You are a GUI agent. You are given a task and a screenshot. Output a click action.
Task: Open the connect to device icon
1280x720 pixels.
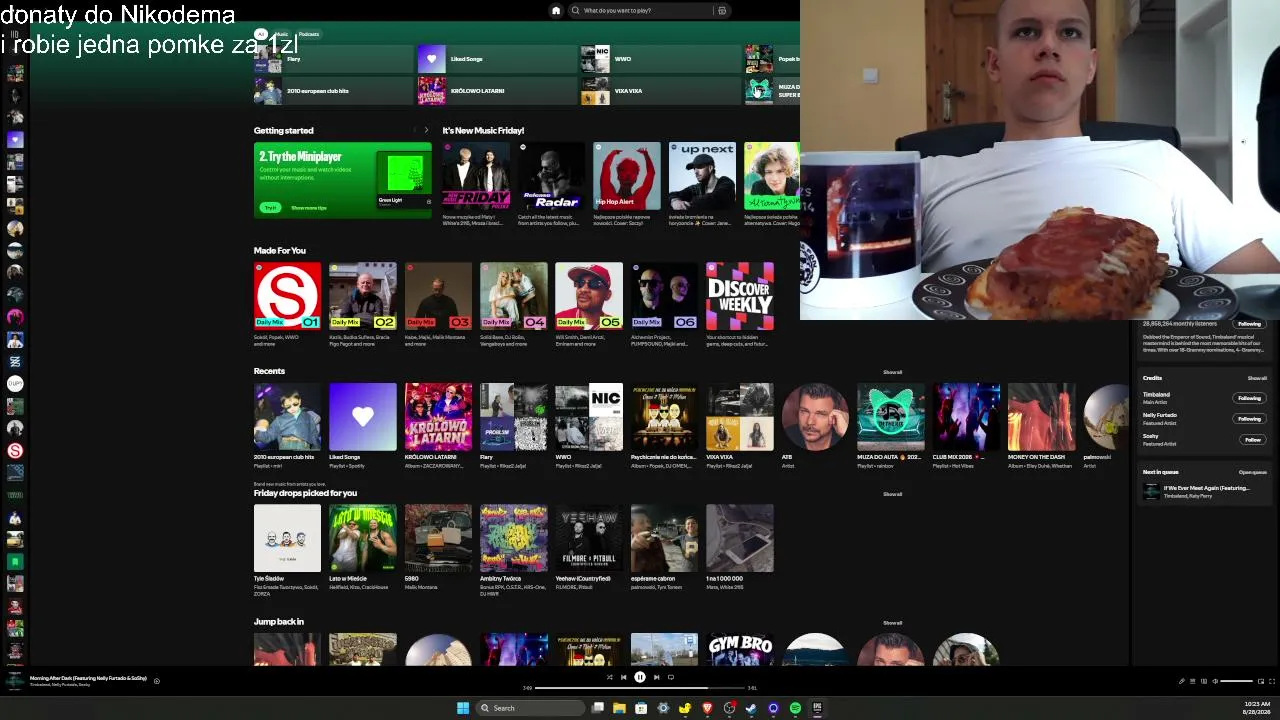click(x=1204, y=681)
